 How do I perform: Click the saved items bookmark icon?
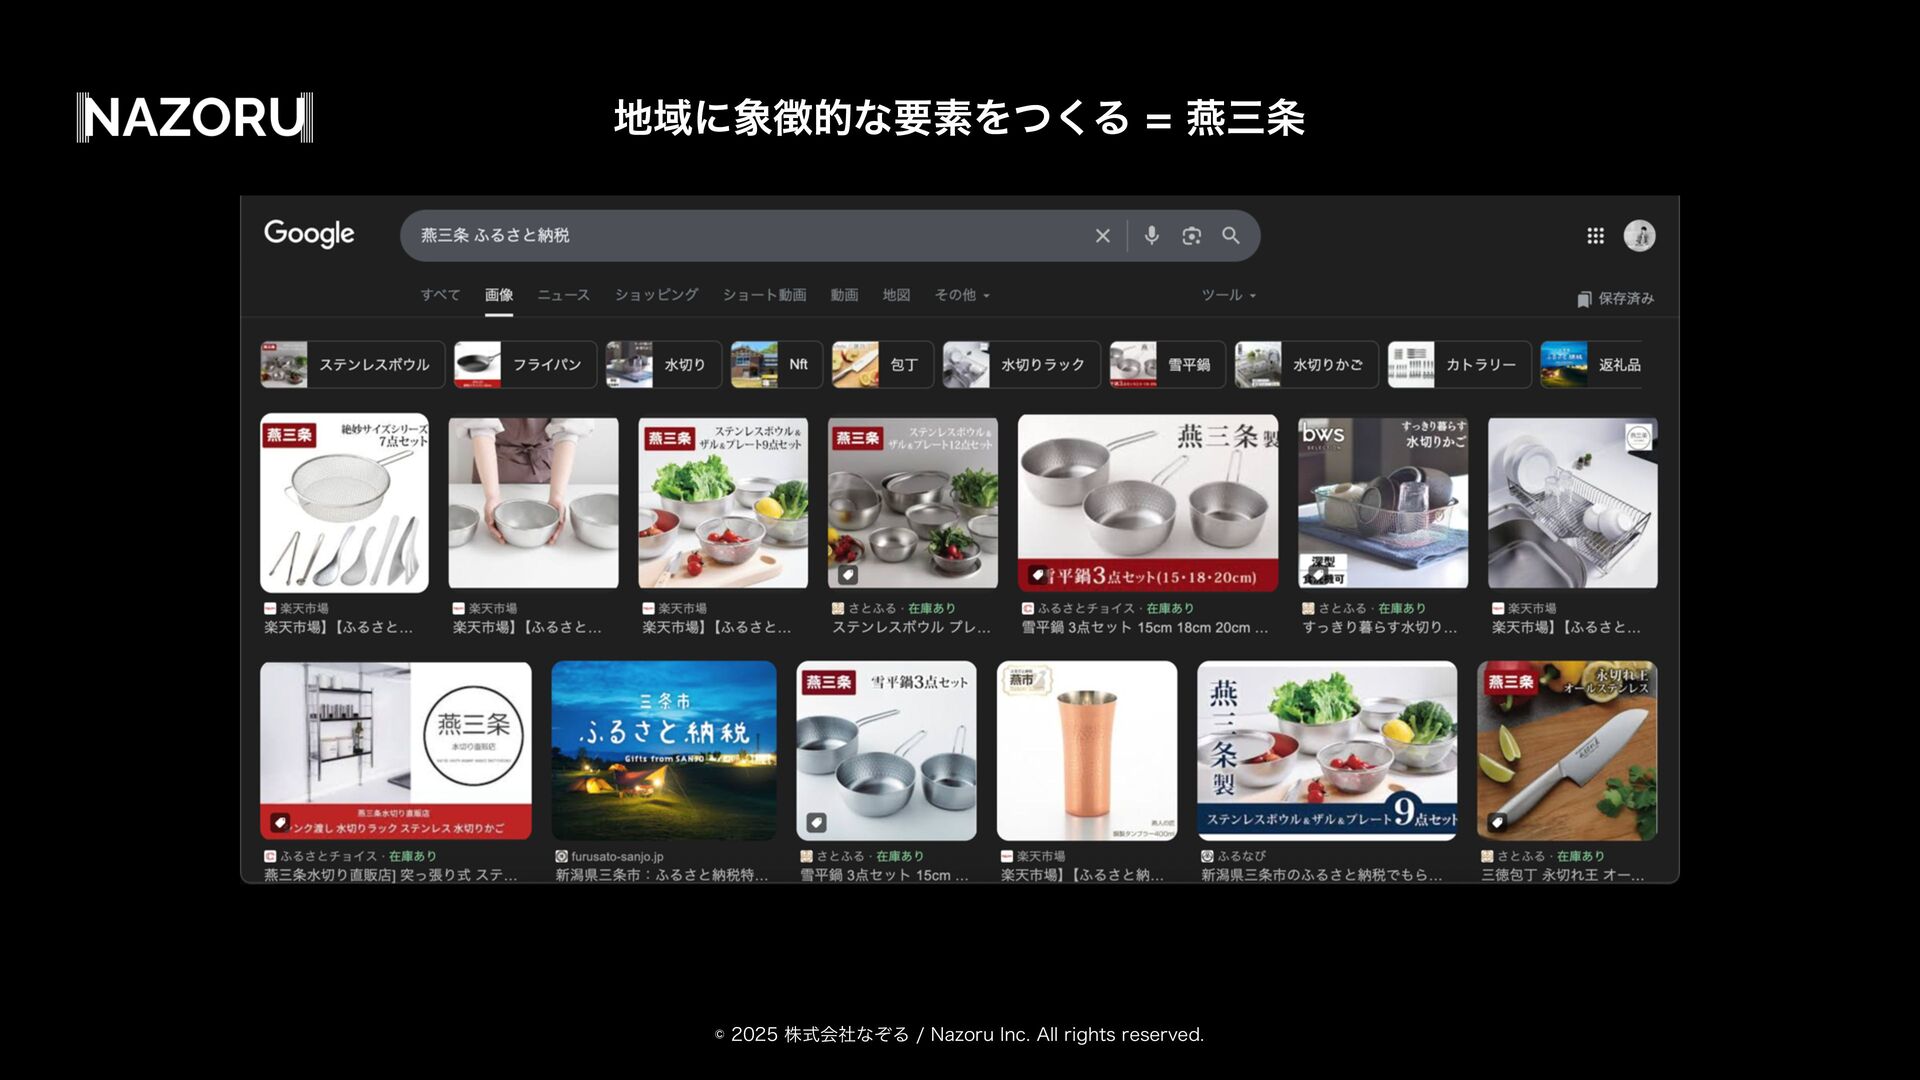1584,299
